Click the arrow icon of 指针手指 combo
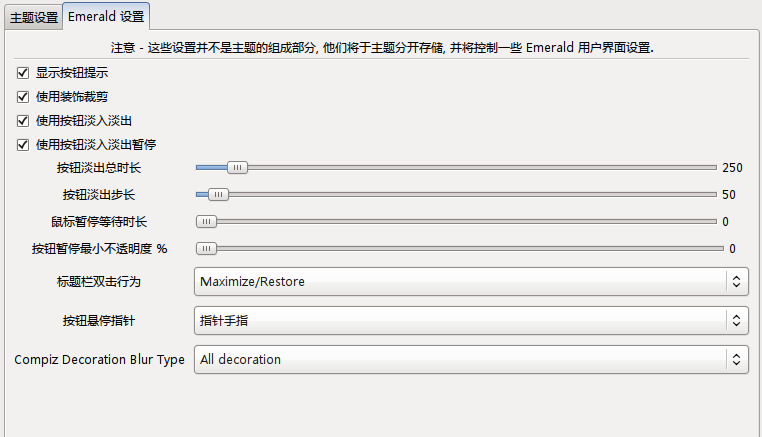Viewport: 762px width, 437px height. coord(736,320)
